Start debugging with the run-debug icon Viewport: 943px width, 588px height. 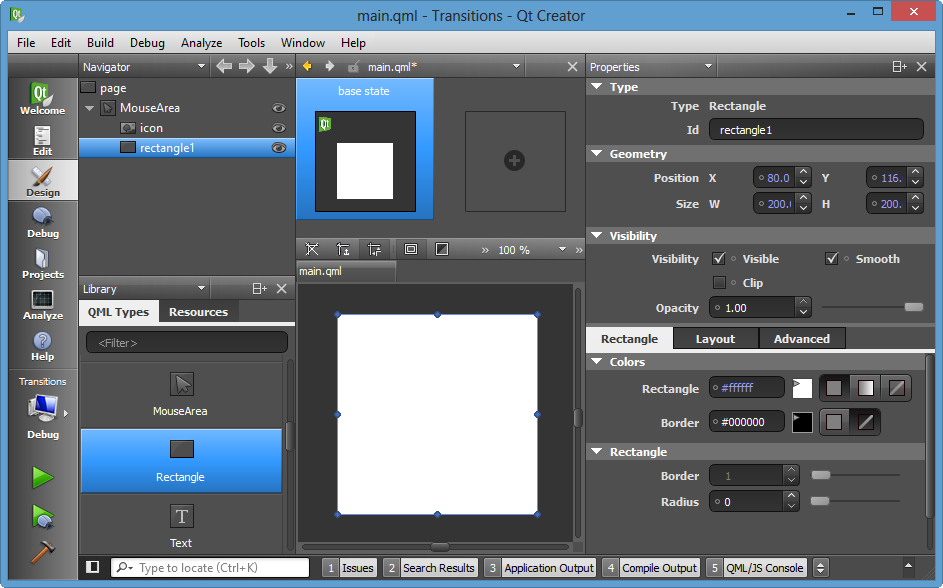tap(43, 516)
